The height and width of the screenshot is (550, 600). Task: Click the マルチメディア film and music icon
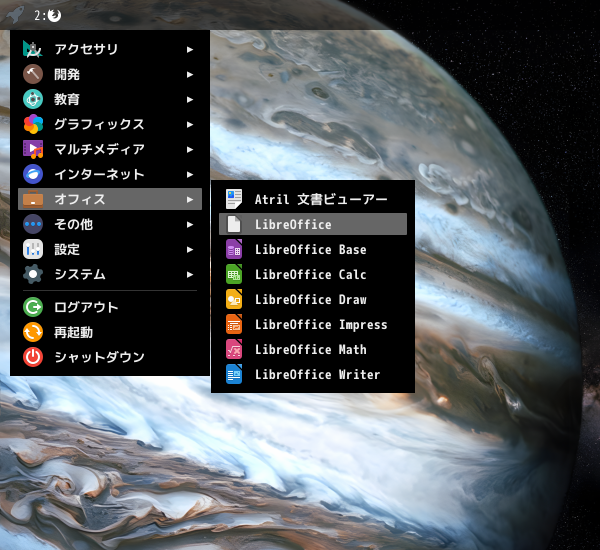pyautogui.click(x=33, y=149)
